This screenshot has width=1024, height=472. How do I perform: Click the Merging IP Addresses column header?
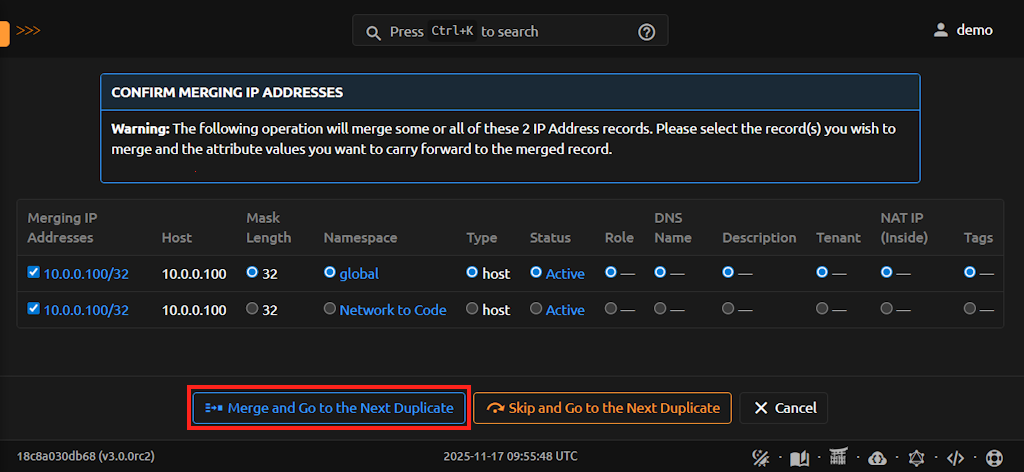tap(62, 228)
